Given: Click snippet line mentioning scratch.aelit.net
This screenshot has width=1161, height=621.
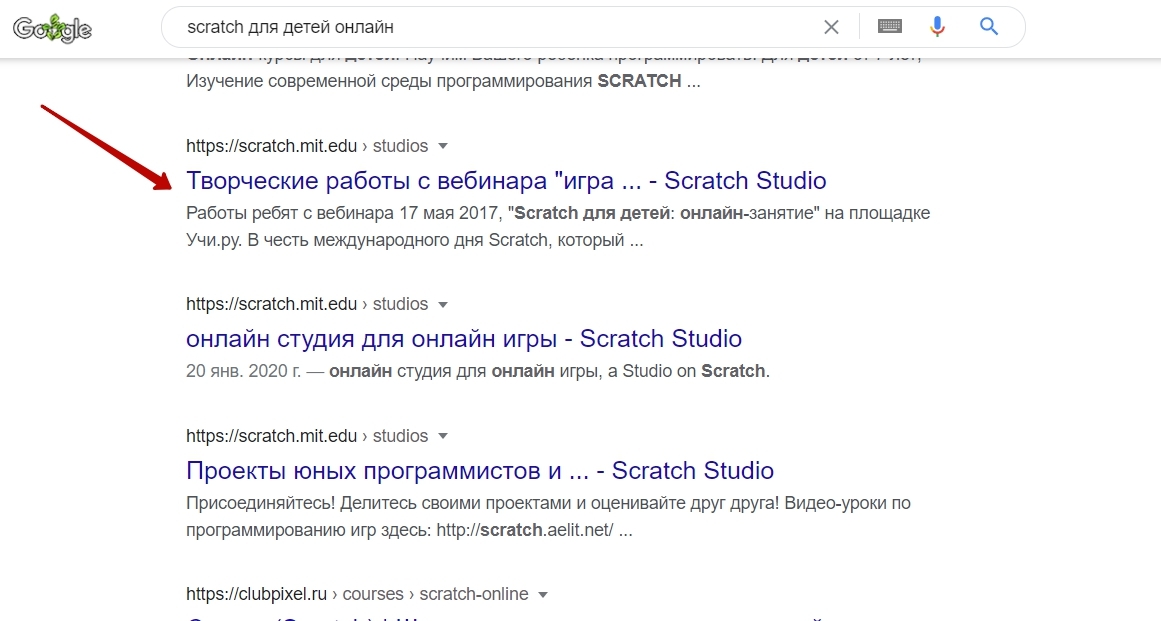Looking at the screenshot, I should tap(409, 530).
